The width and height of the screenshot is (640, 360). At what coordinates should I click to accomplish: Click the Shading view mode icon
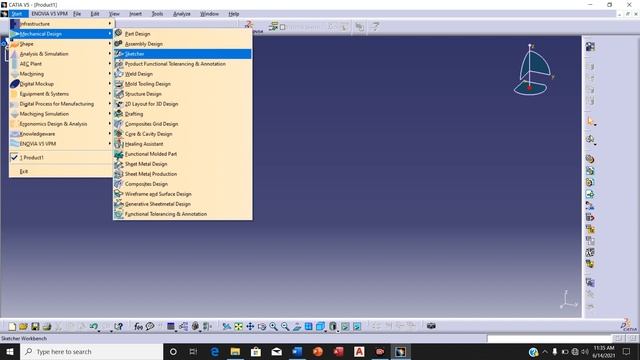tap(333, 326)
